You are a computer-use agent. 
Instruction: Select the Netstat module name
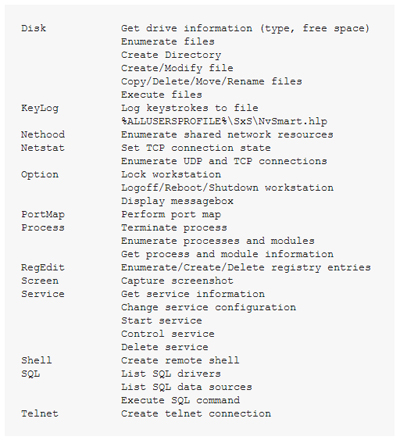(x=43, y=148)
